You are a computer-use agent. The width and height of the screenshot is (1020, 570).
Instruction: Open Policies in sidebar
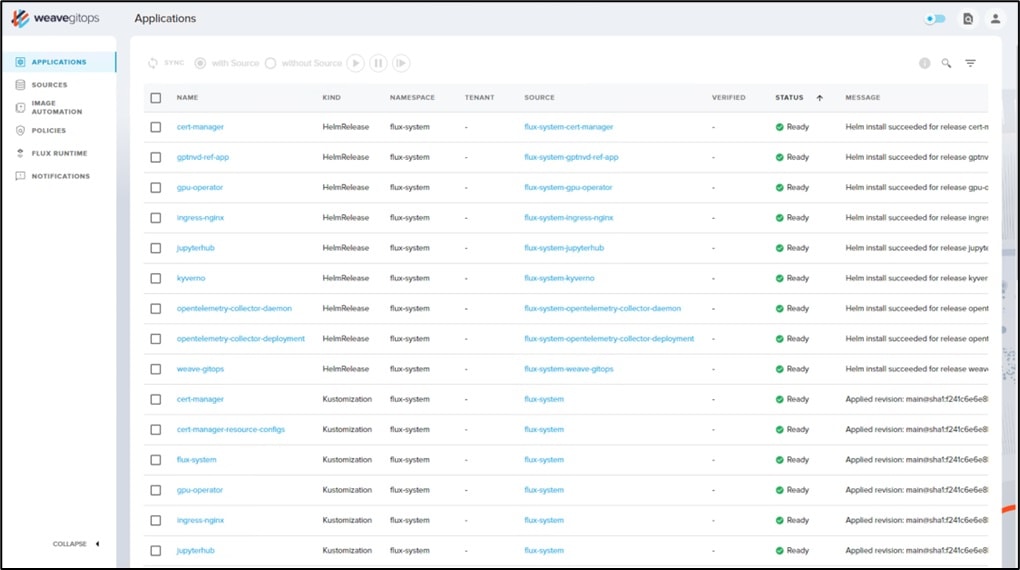click(49, 130)
